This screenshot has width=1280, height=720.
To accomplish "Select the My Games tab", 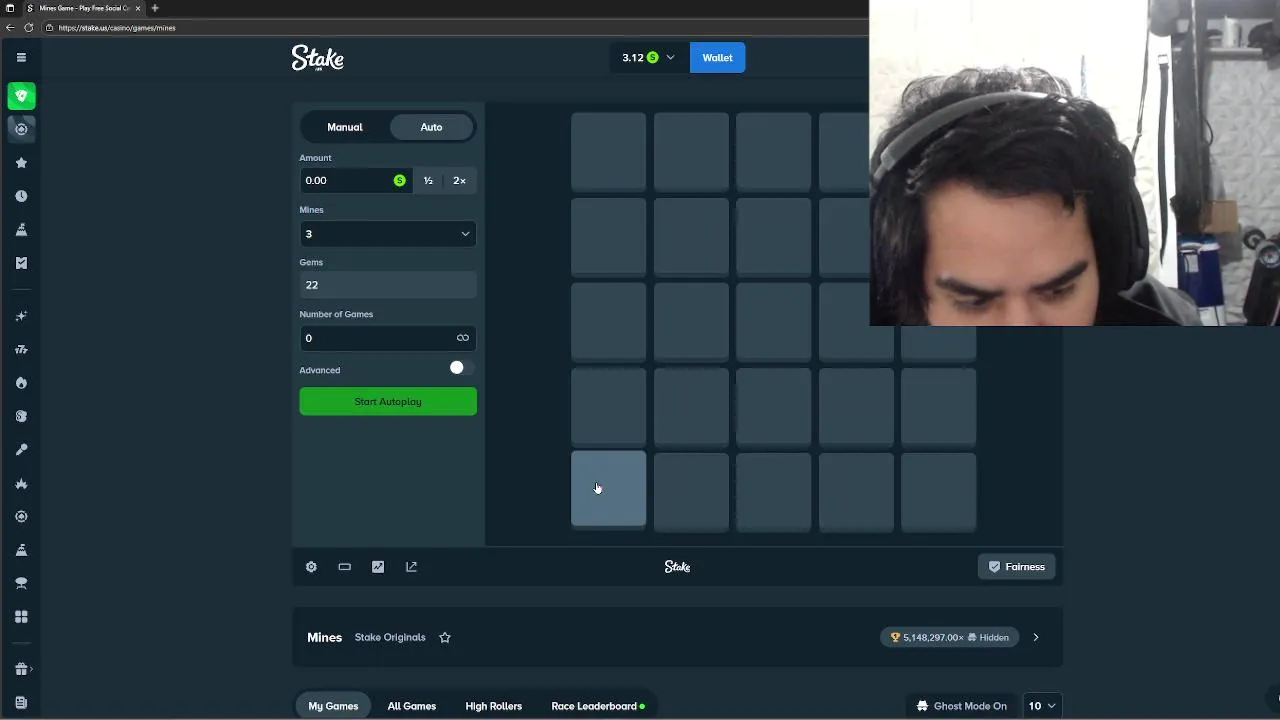I will point(333,706).
